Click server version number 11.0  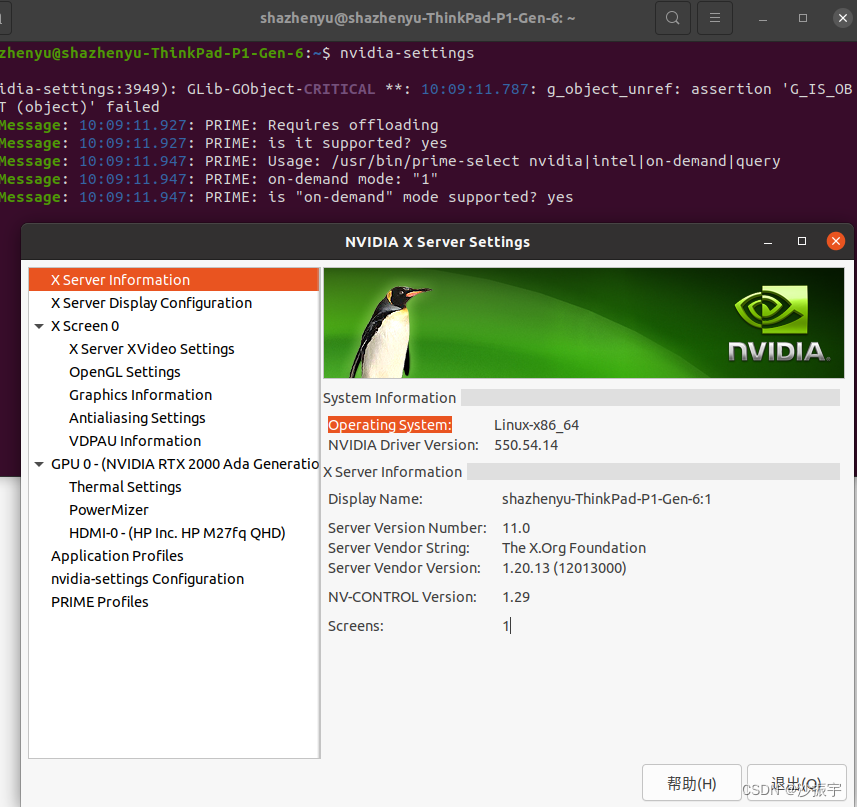(516, 528)
